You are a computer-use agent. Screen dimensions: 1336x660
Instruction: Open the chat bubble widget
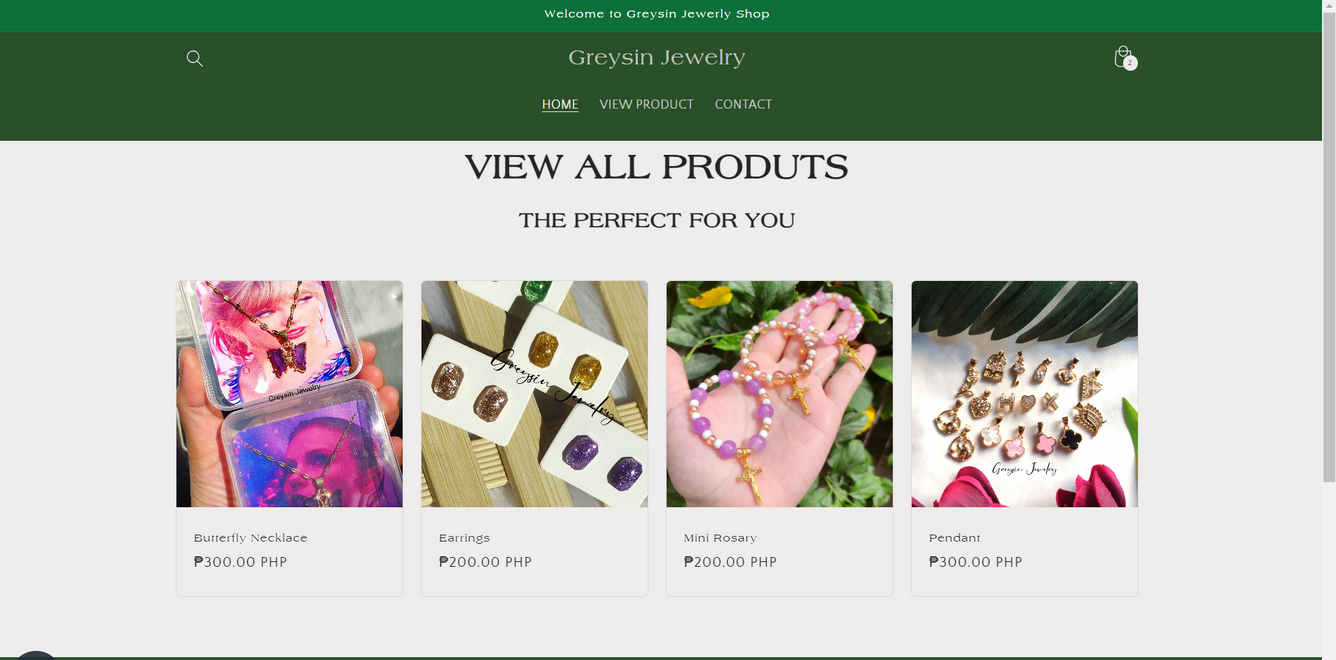pyautogui.click(x=37, y=654)
